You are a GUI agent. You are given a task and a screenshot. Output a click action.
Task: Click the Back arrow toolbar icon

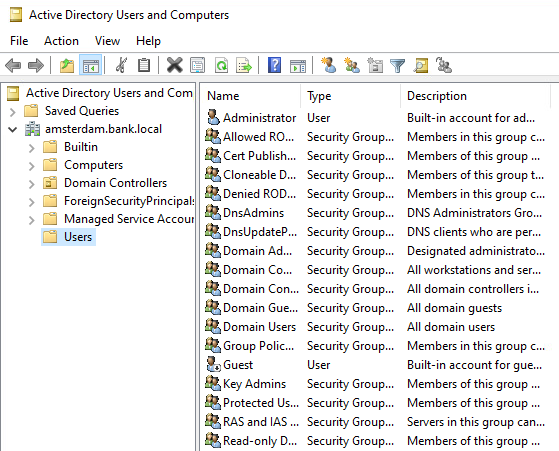click(13, 66)
